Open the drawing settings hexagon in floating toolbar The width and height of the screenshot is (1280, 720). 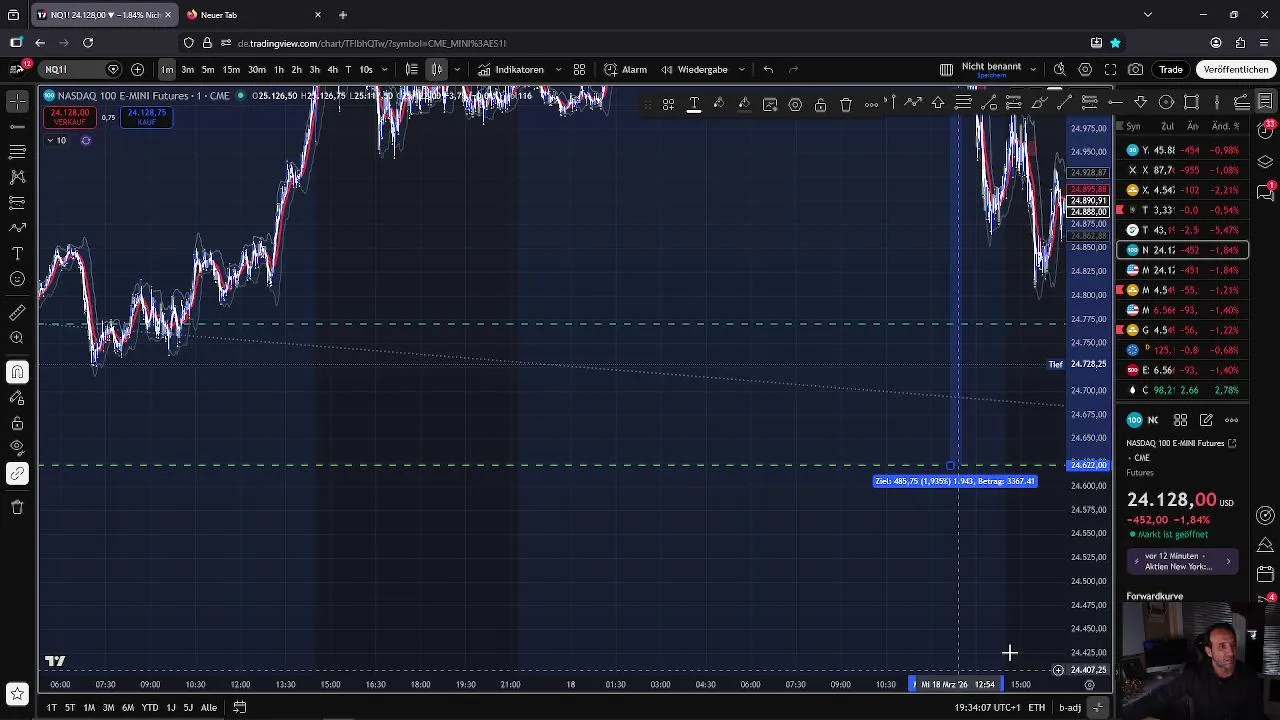[795, 104]
